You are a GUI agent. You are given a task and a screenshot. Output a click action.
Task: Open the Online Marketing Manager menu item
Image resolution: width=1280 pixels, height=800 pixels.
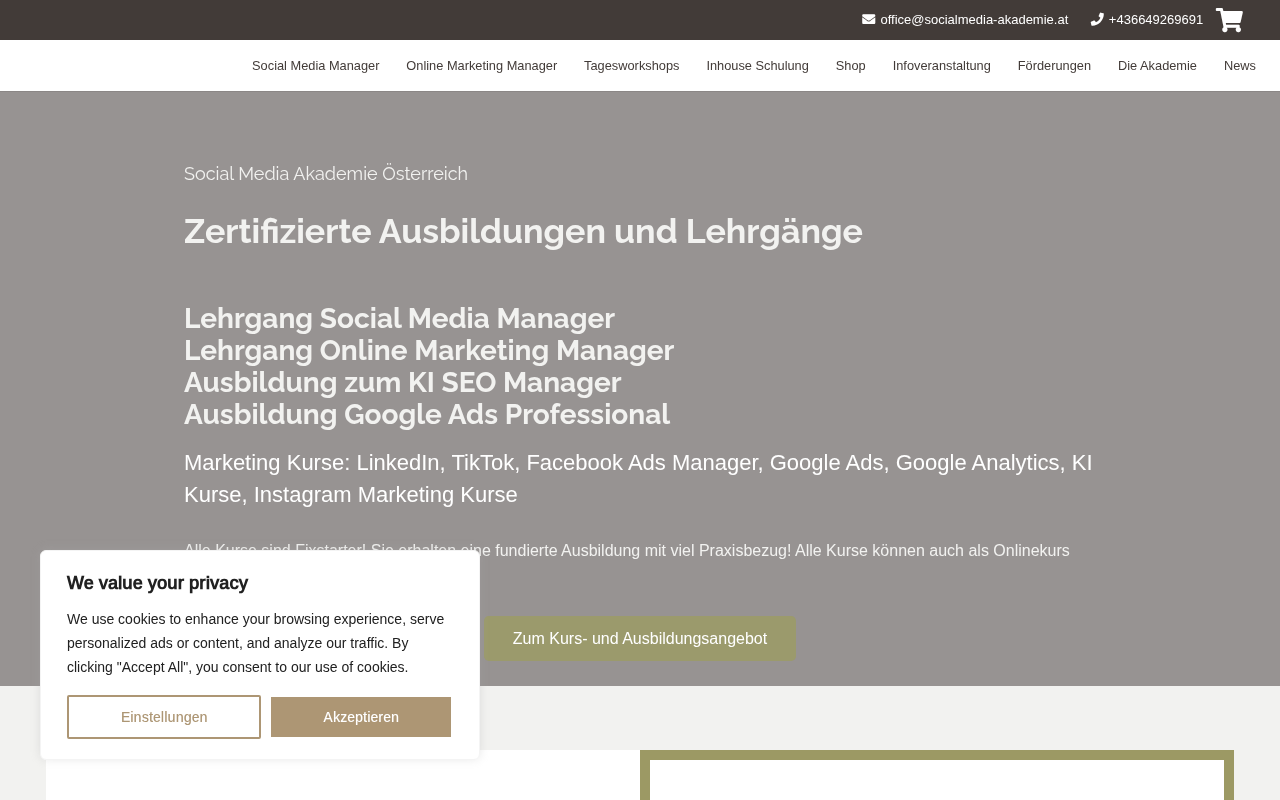(x=482, y=66)
